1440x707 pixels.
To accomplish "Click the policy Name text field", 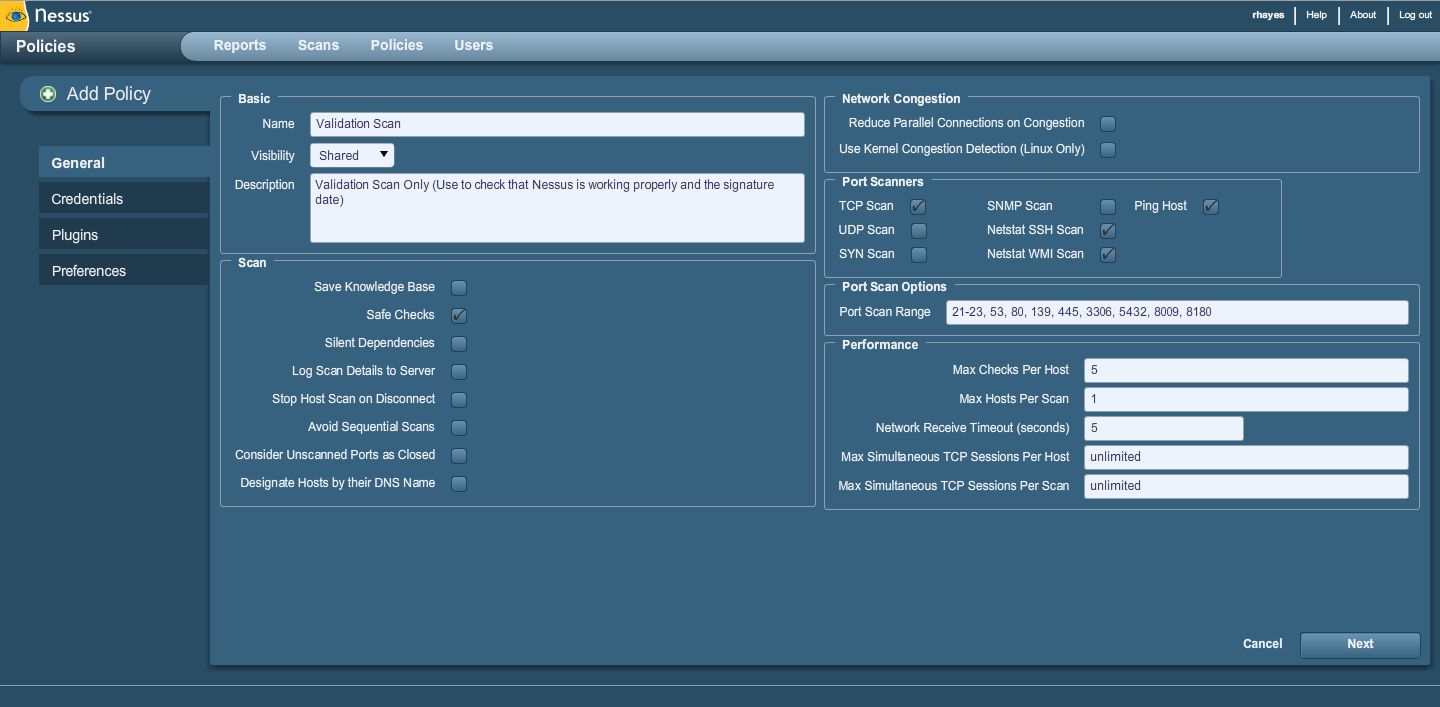I will pyautogui.click(x=557, y=124).
